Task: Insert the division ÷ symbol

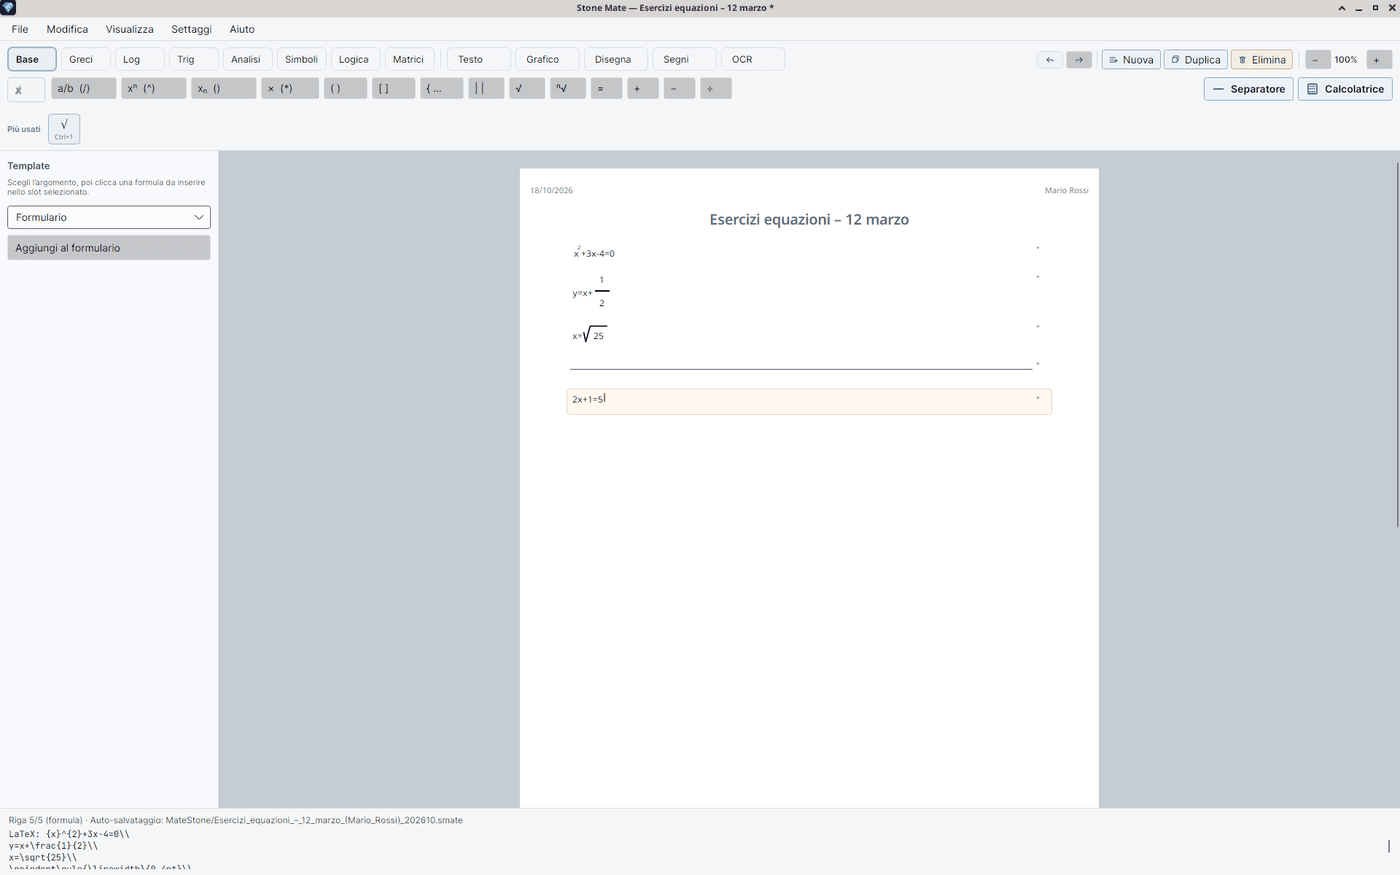Action: click(716, 89)
